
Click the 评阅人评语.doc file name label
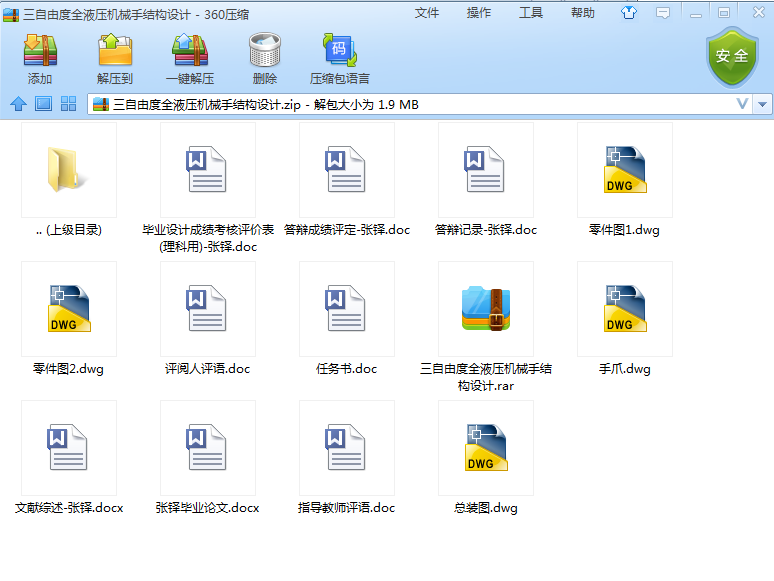point(208,369)
